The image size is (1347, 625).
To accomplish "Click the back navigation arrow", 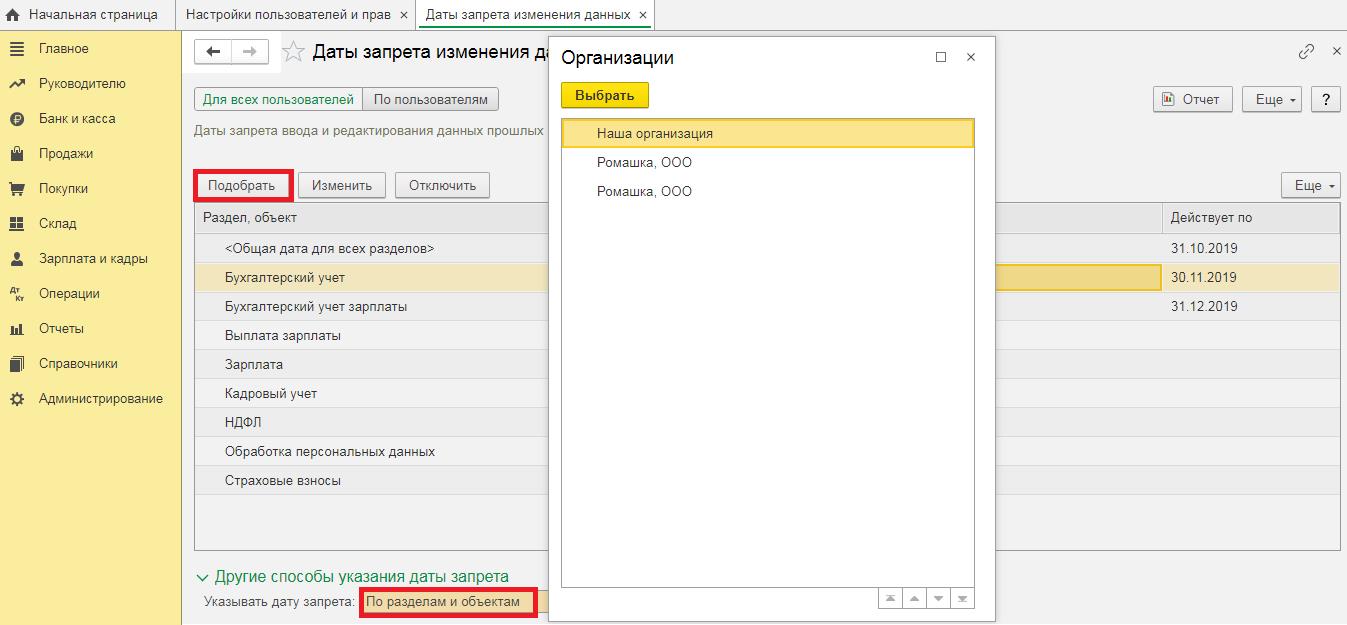I will (212, 52).
